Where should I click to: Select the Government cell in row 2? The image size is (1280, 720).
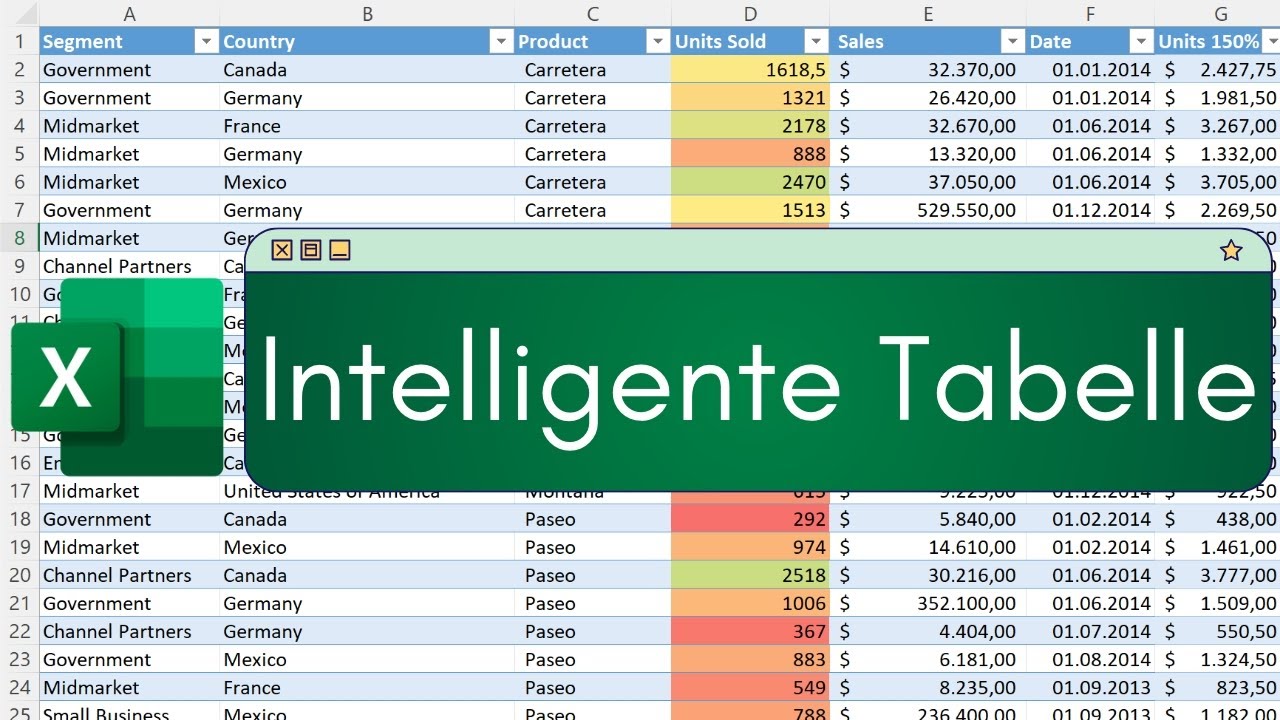point(96,69)
